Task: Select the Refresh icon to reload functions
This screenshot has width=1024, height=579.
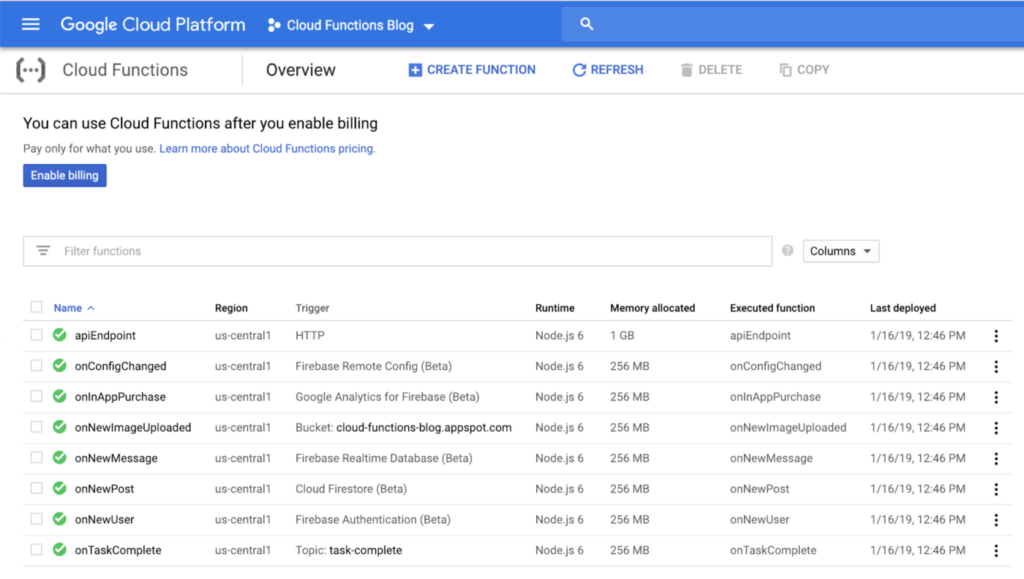Action: pos(580,69)
